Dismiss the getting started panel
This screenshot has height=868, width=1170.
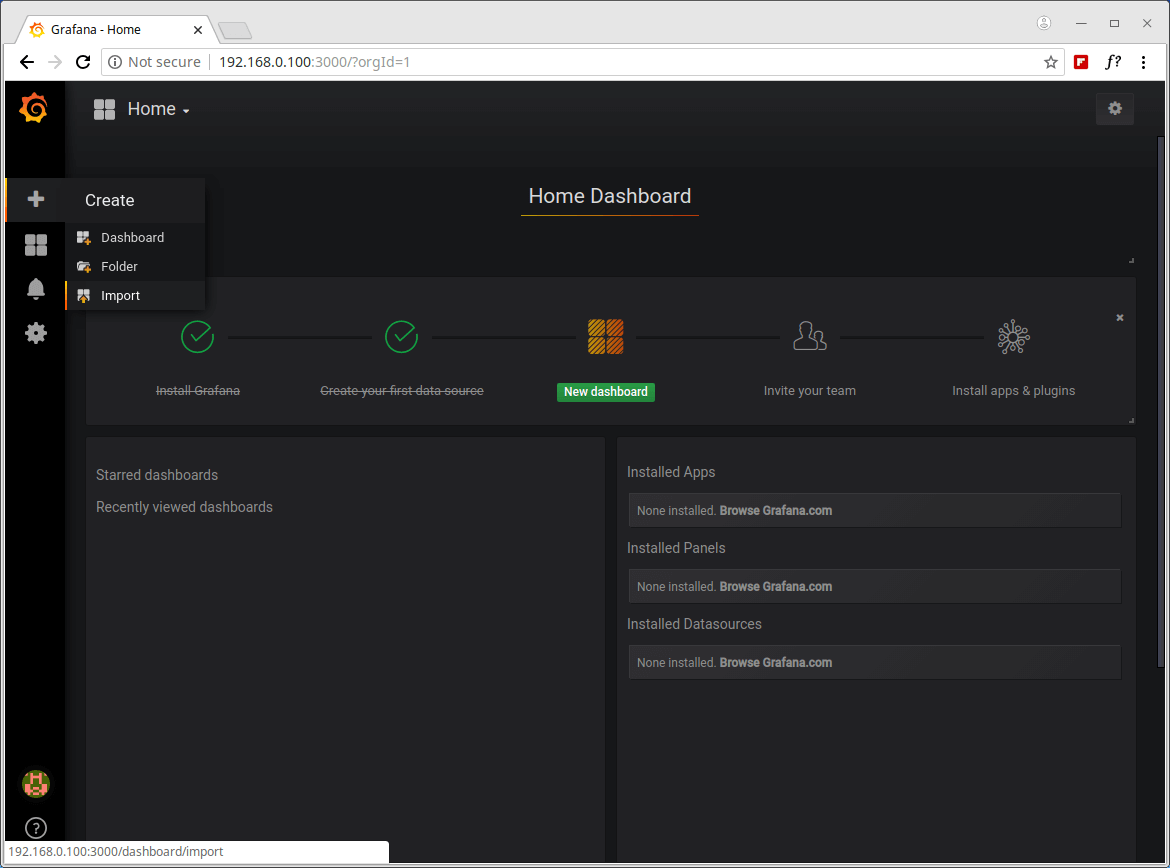pos(1119,317)
